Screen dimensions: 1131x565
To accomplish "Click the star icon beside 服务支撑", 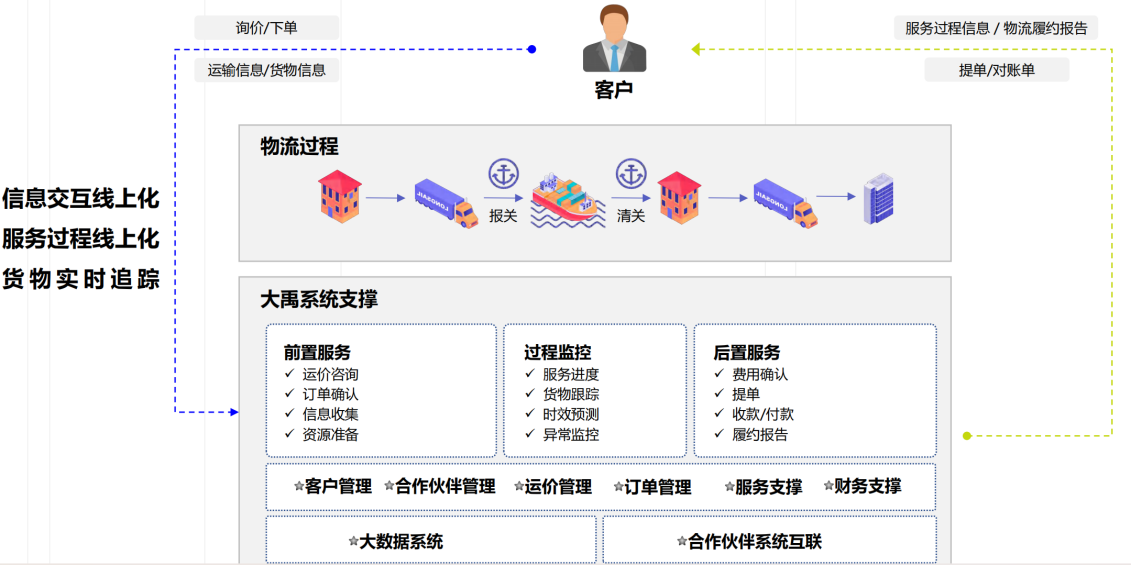I will click(x=730, y=487).
